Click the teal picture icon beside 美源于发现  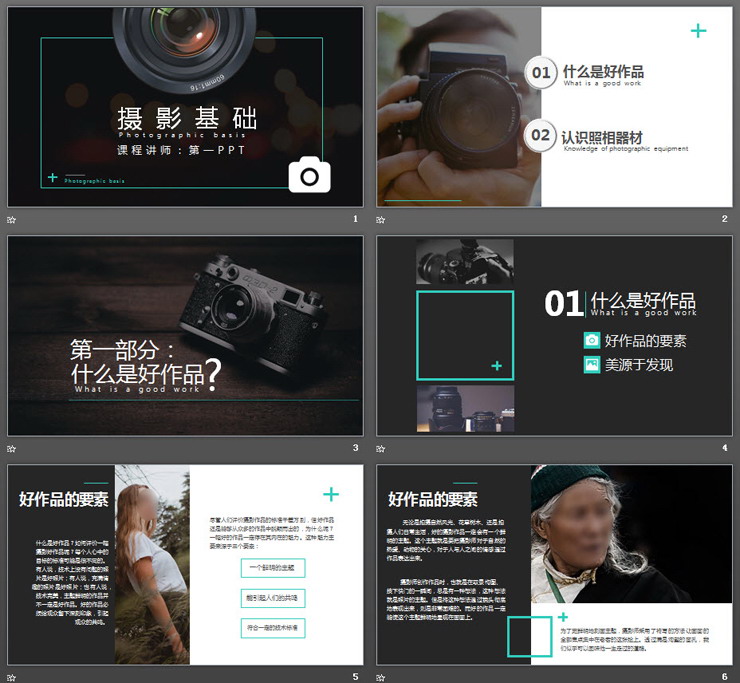tap(592, 364)
